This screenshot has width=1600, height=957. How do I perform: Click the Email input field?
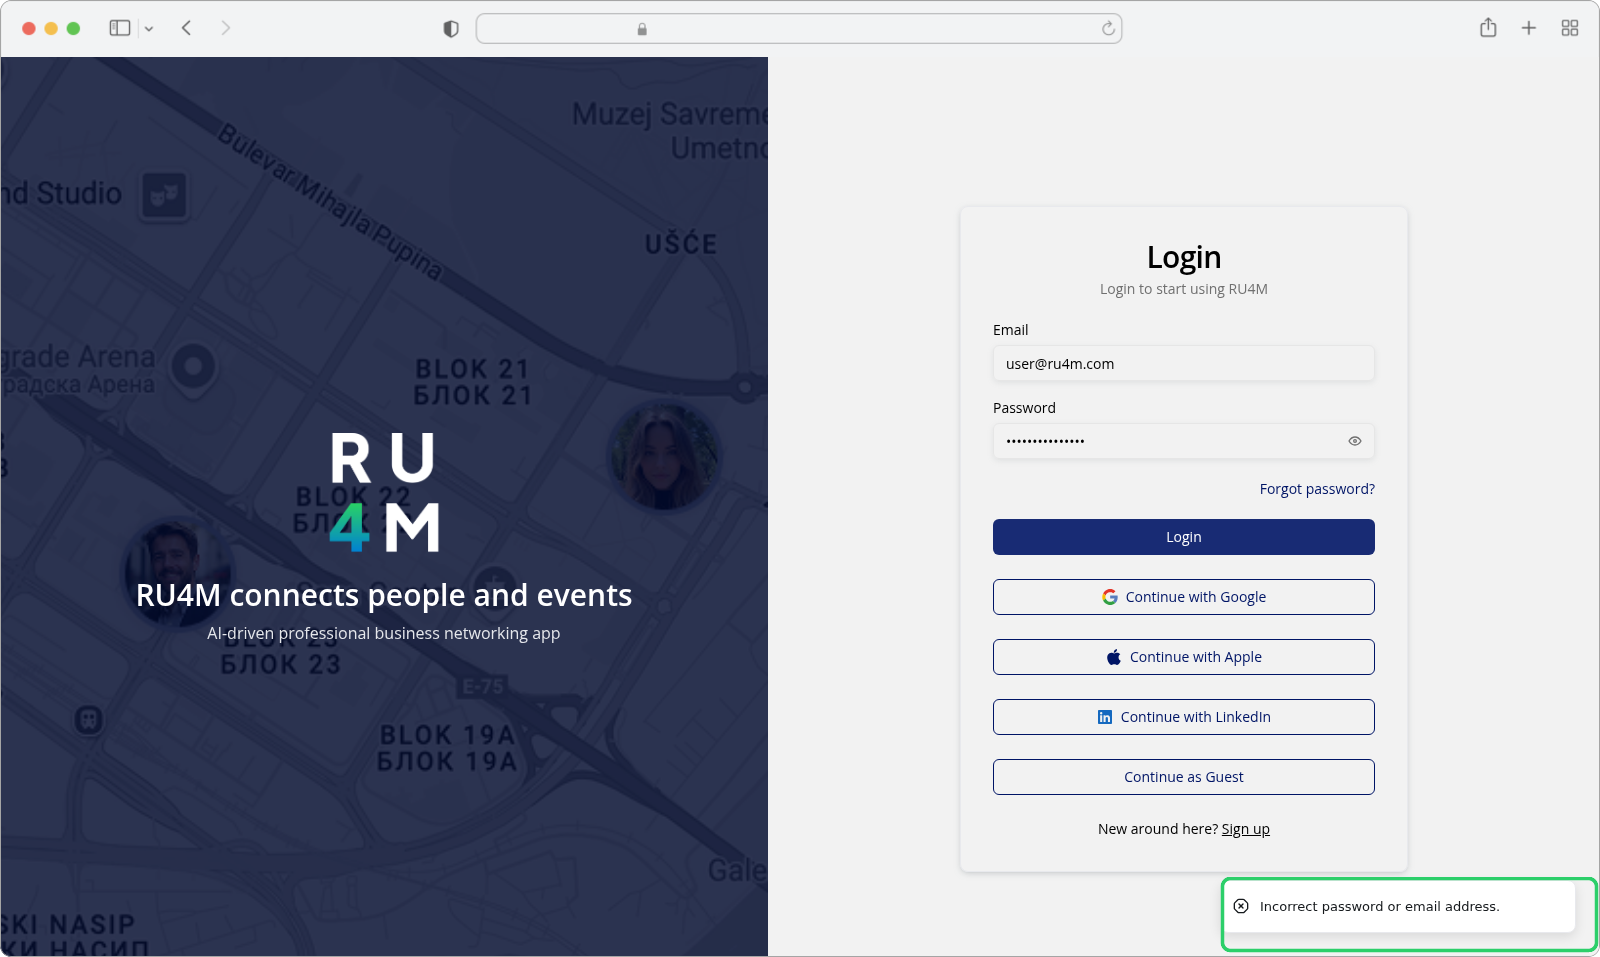[1184, 364]
